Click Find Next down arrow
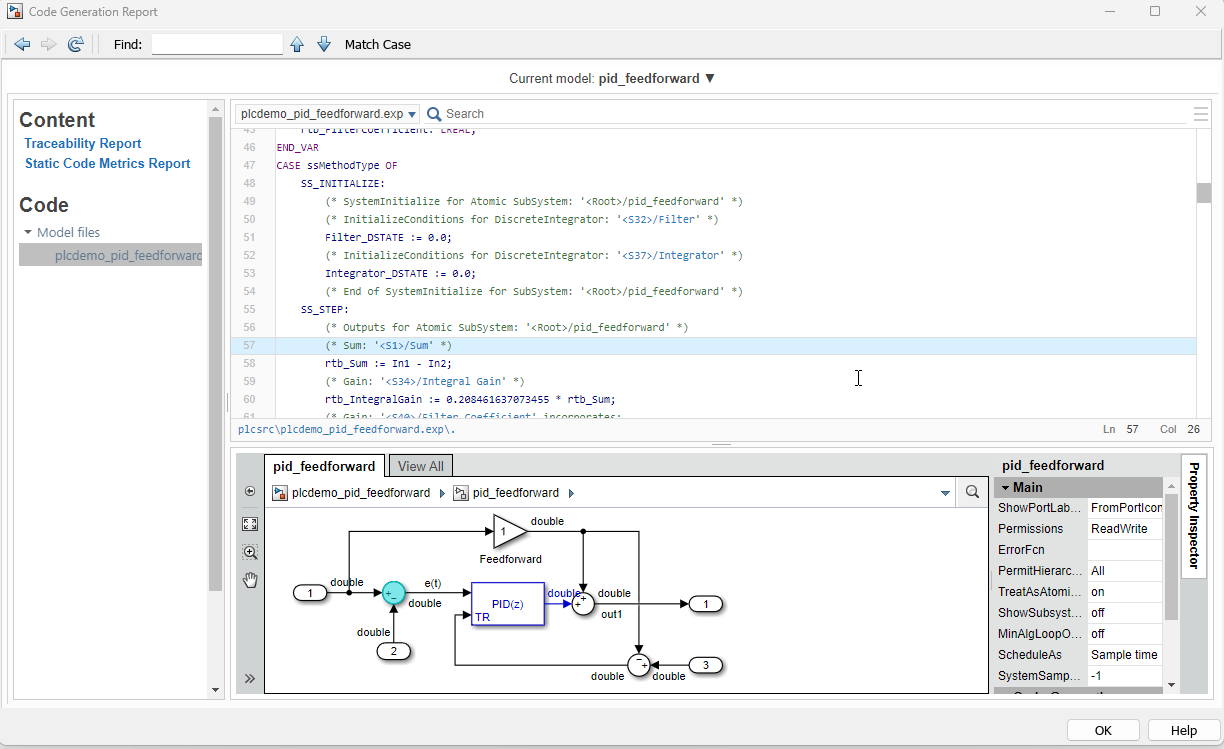 click(324, 44)
